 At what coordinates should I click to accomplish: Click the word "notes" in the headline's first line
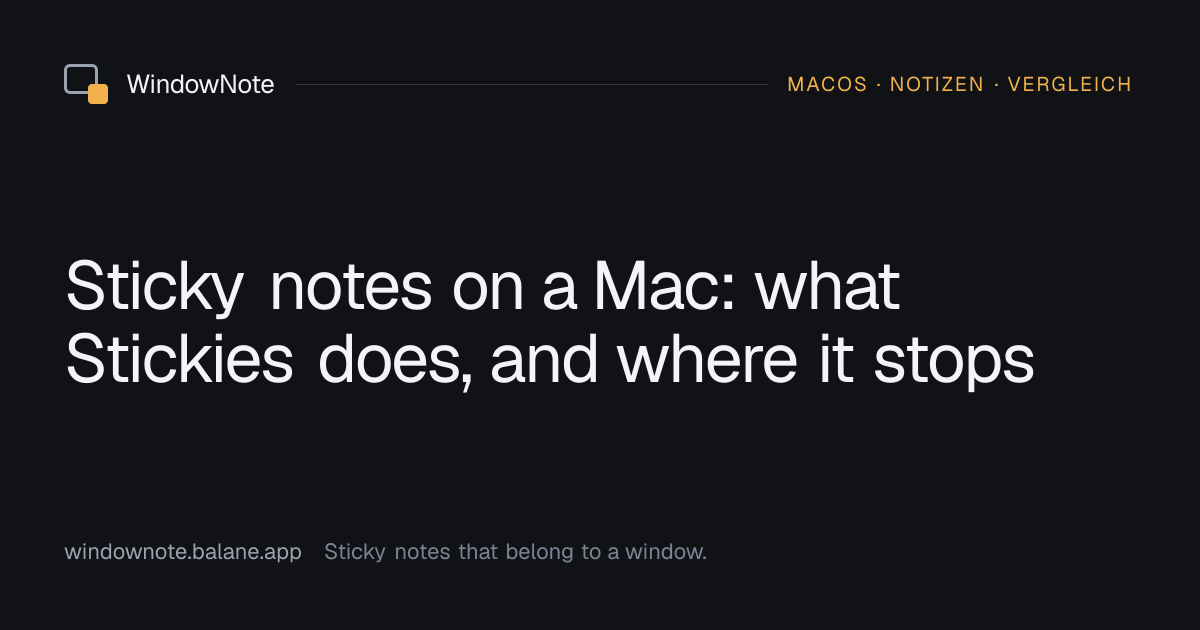[x=351, y=288]
